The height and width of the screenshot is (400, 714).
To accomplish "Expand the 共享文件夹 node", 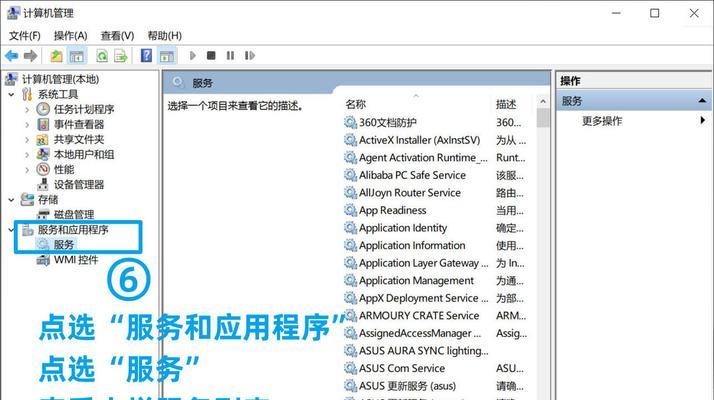I will (27, 140).
